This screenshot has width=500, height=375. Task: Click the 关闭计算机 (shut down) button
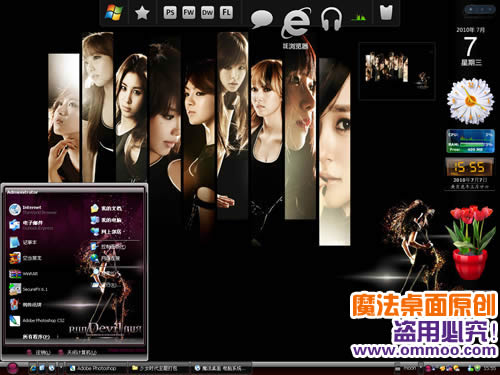click(77, 352)
